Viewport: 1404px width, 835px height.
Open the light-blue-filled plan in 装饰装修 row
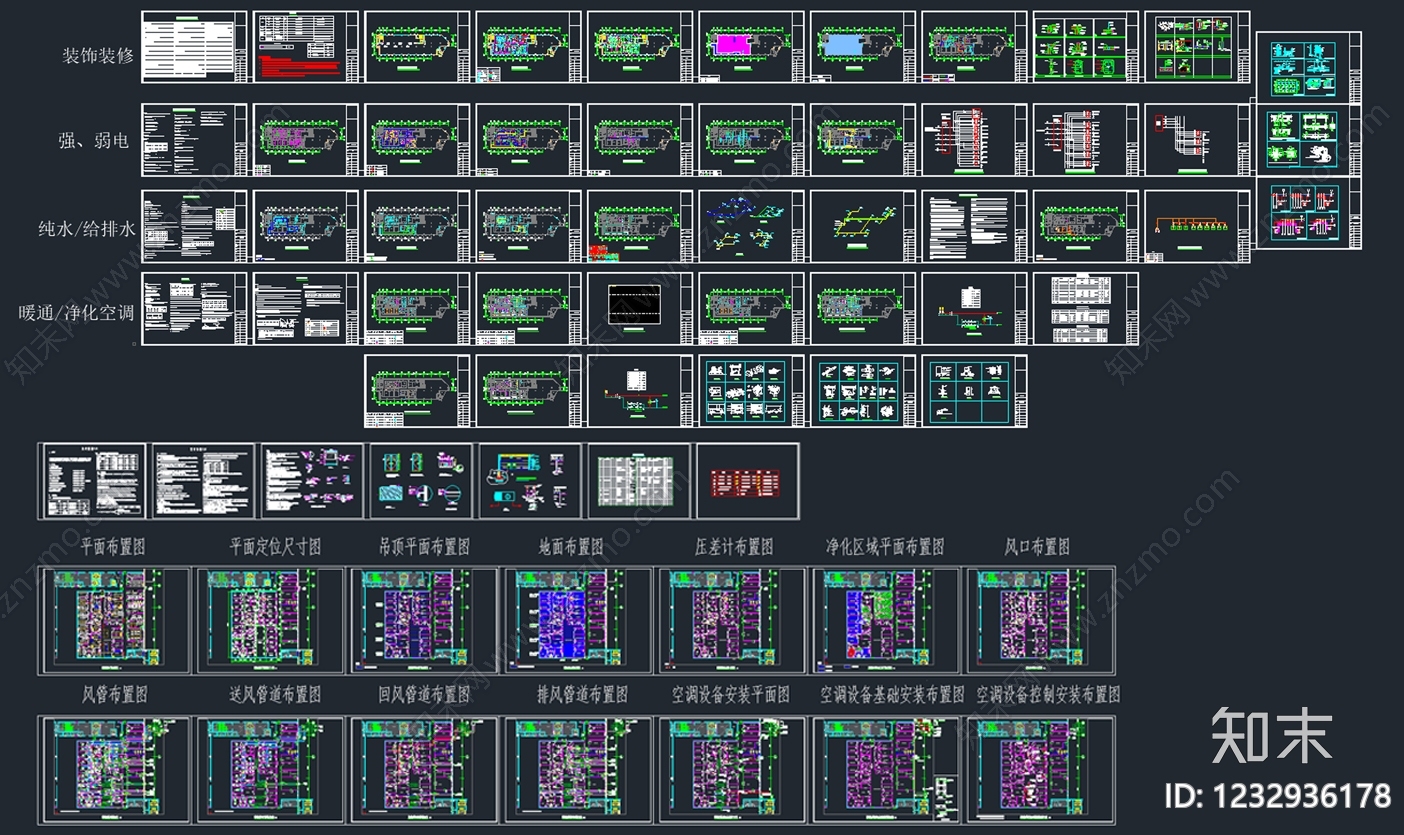863,47
